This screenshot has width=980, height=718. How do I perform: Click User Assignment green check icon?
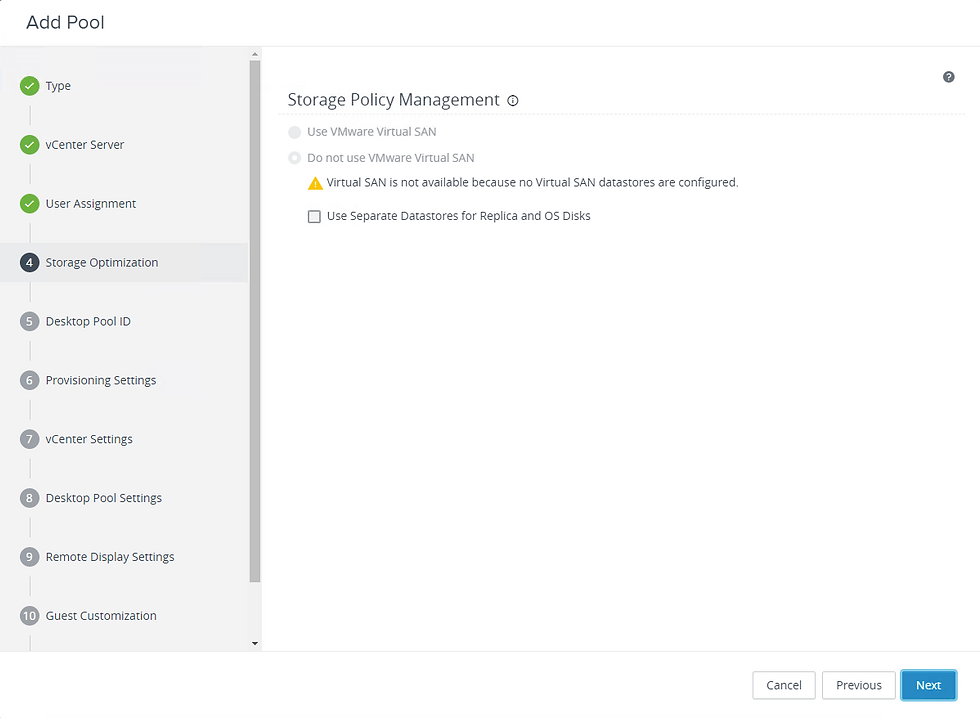(29, 204)
